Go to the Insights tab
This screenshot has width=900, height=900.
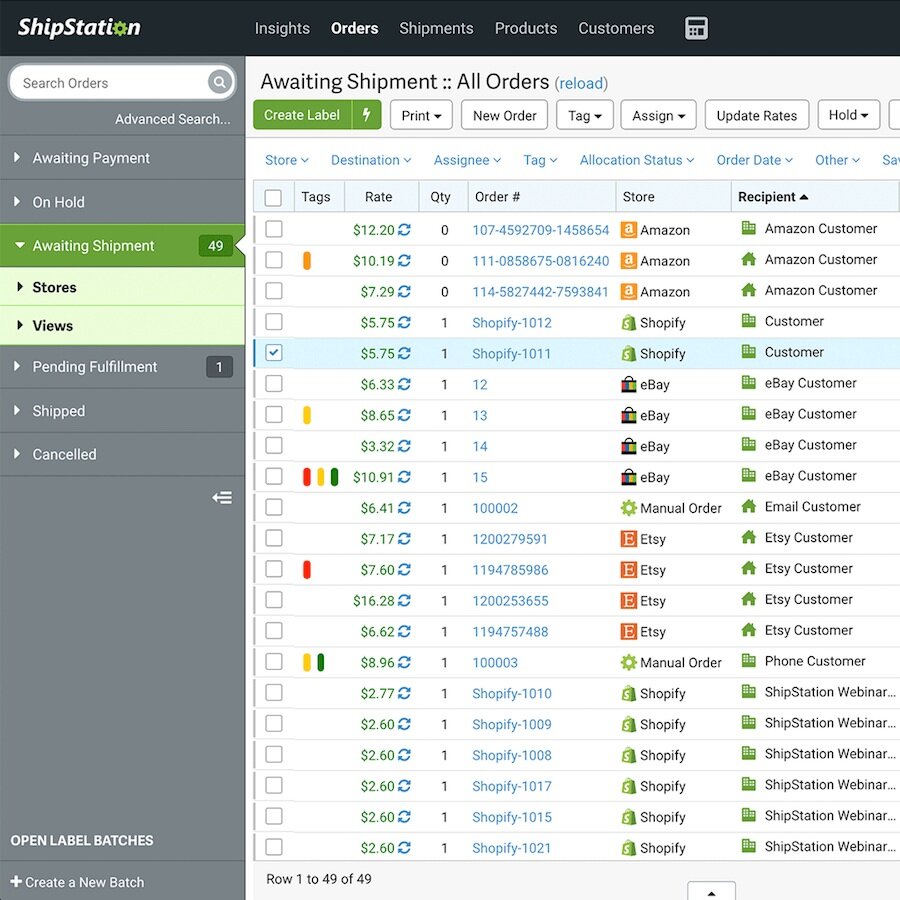click(x=282, y=28)
